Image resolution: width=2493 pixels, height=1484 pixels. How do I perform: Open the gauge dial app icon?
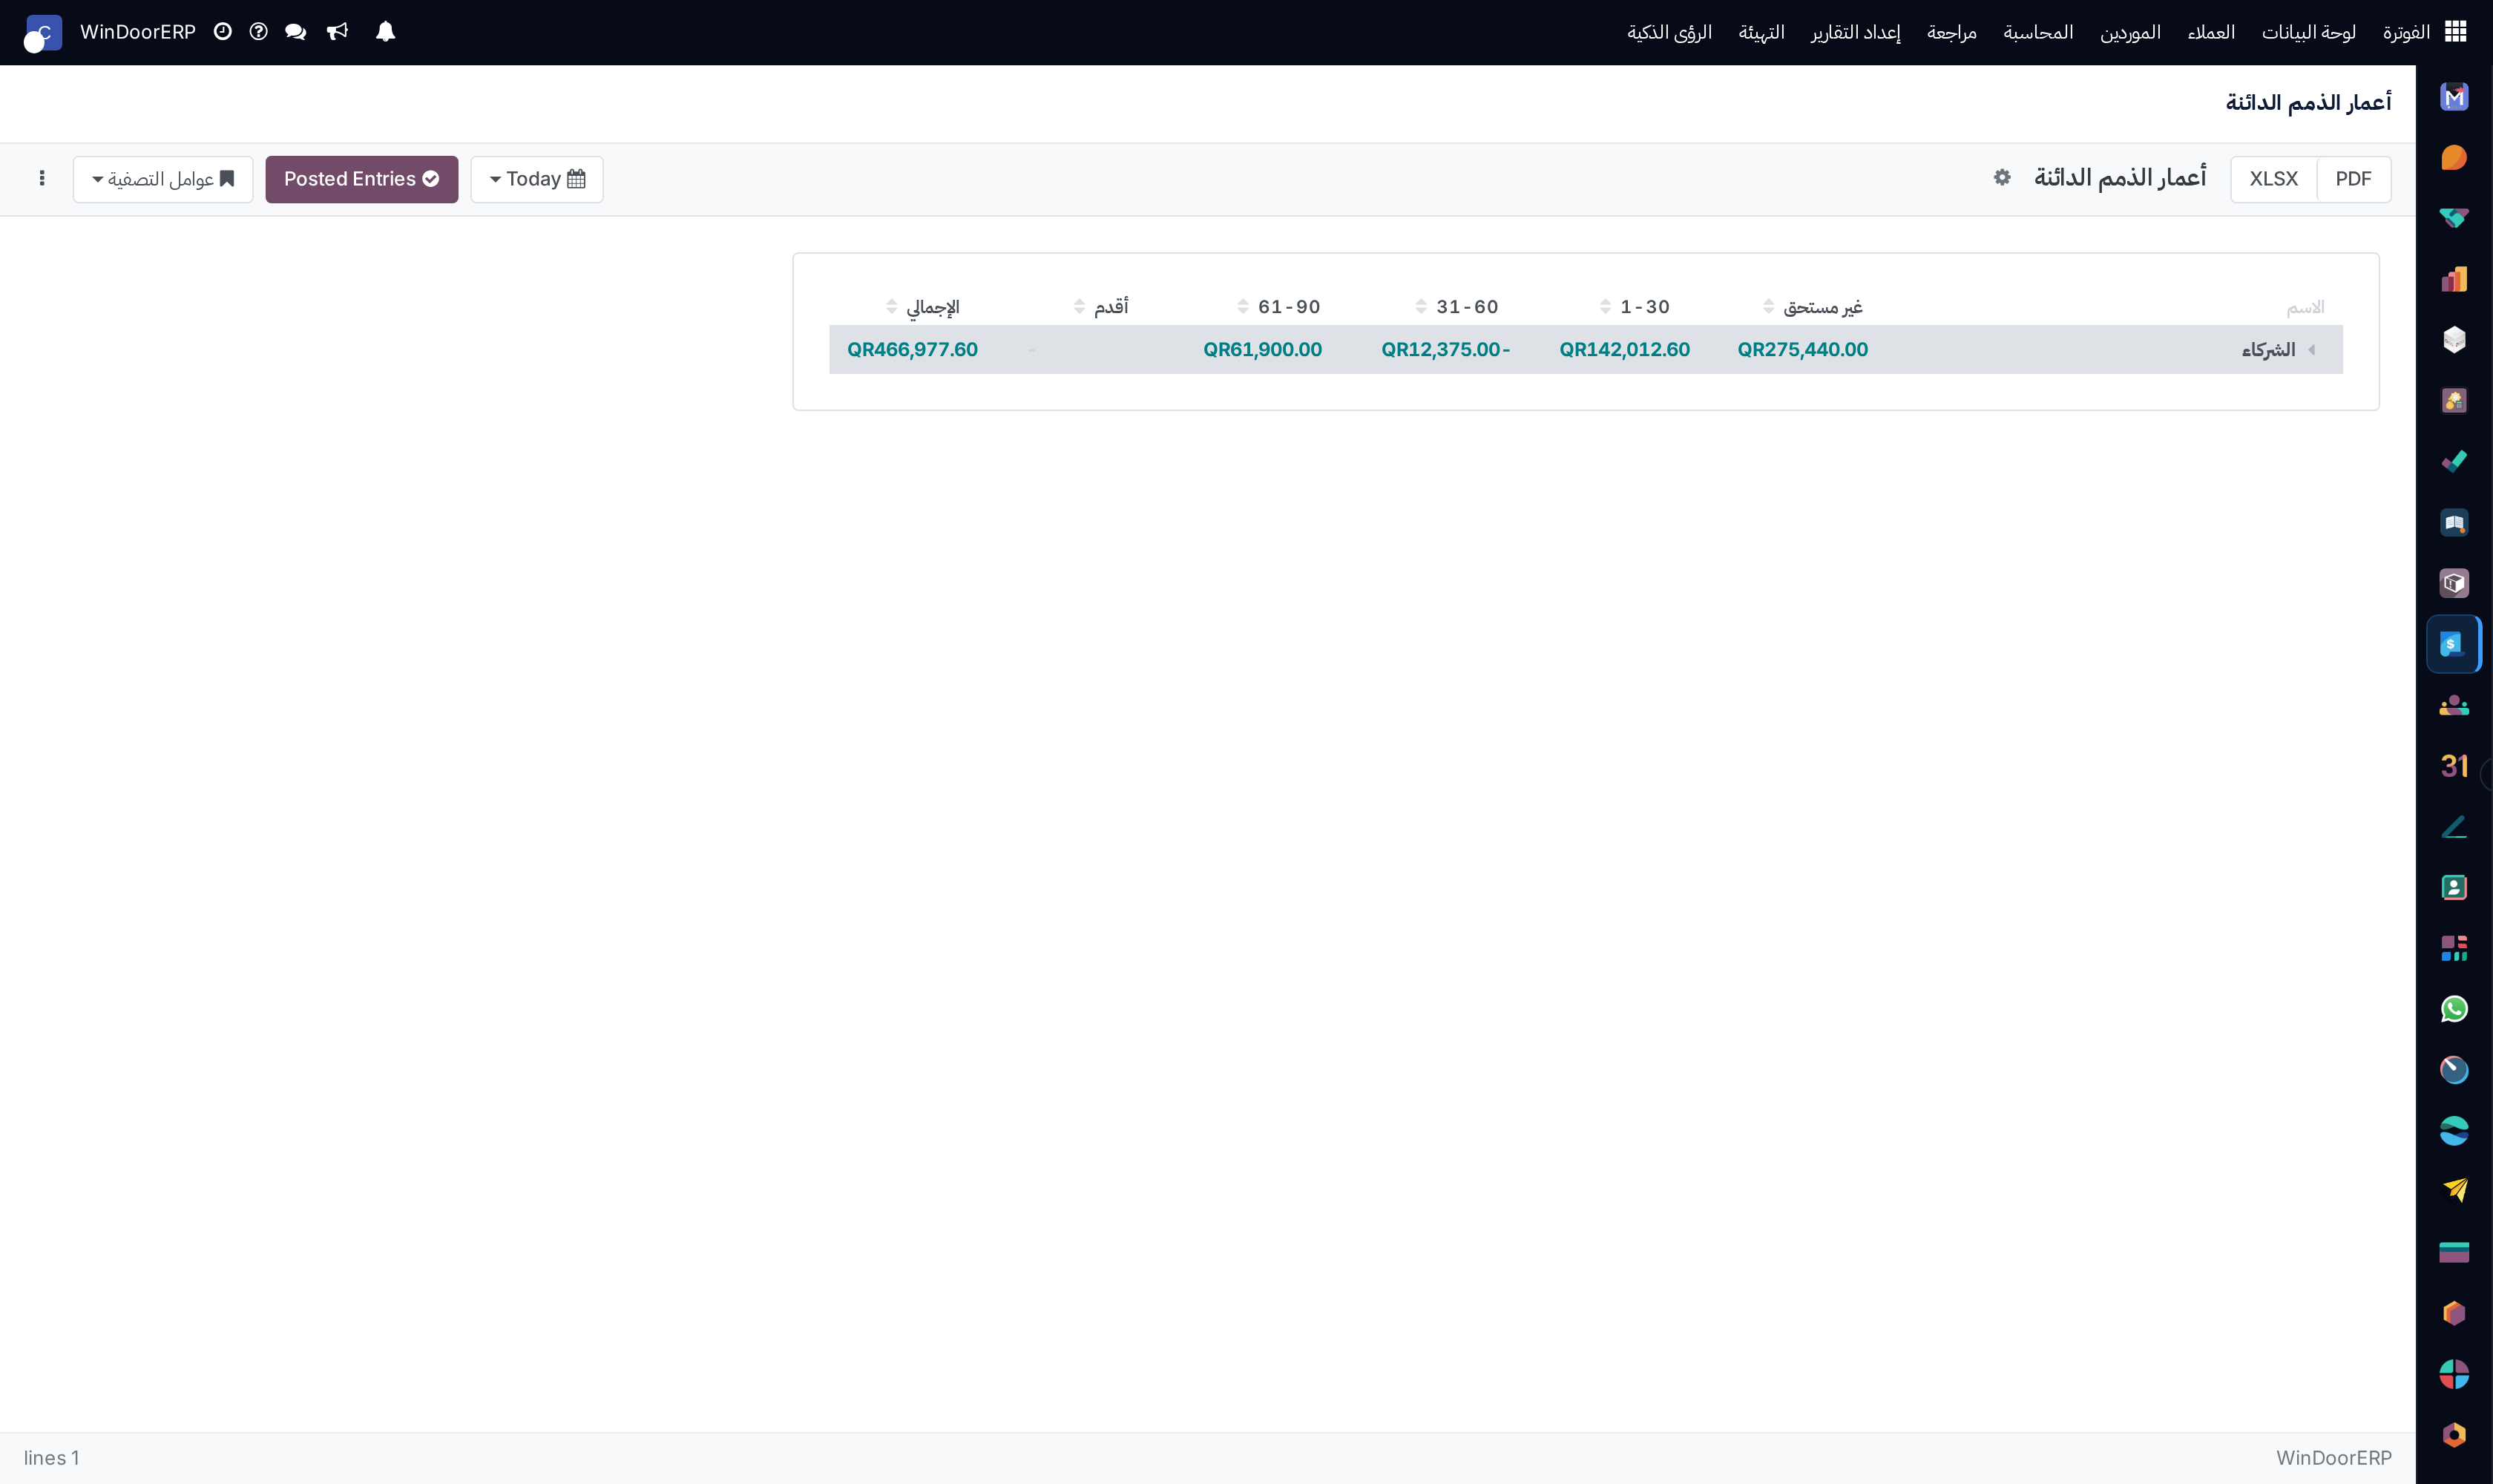pos(2454,1070)
